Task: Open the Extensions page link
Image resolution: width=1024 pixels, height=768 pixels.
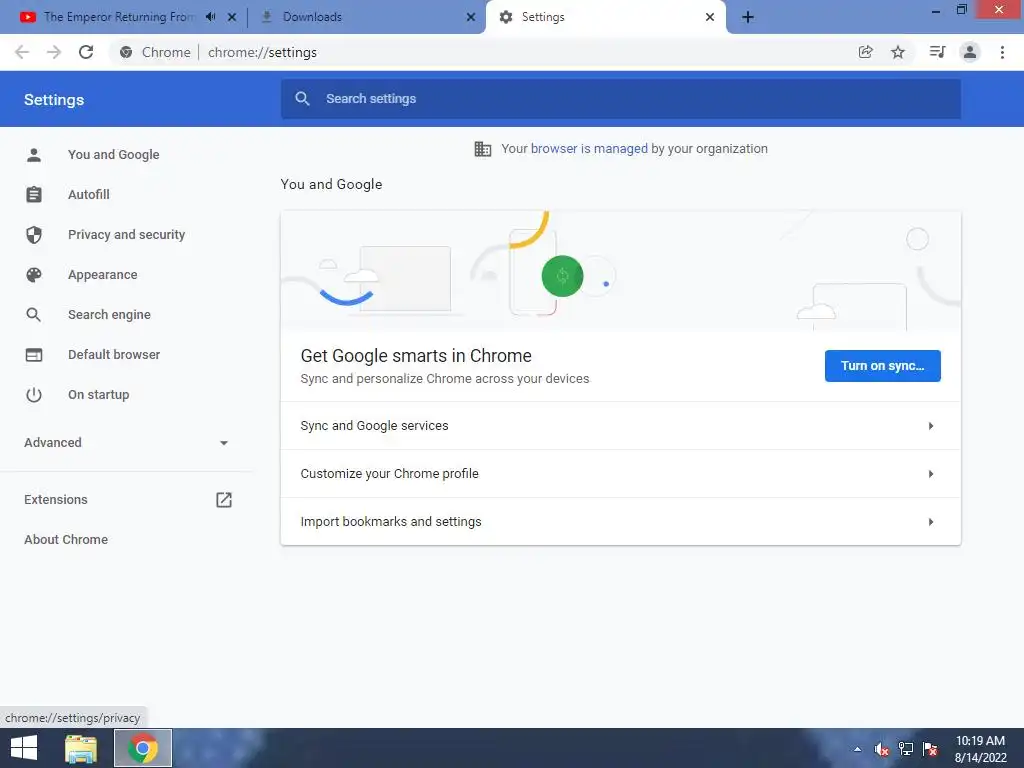Action: point(56,500)
